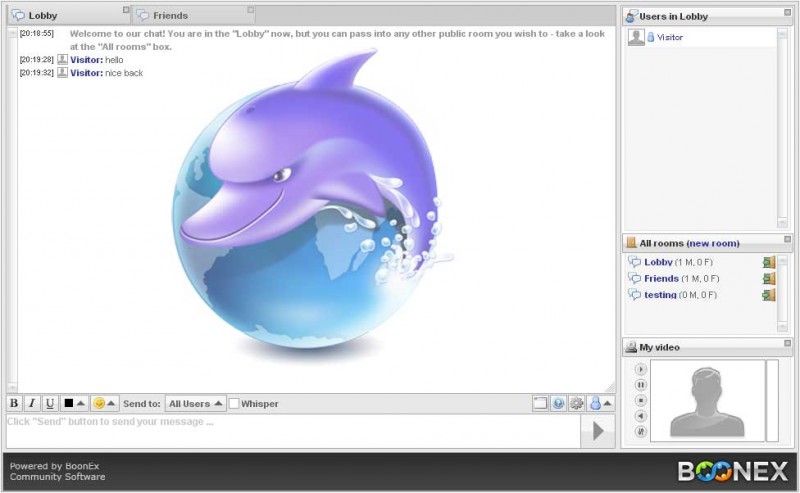Toggle italic text formatting

click(x=32, y=403)
